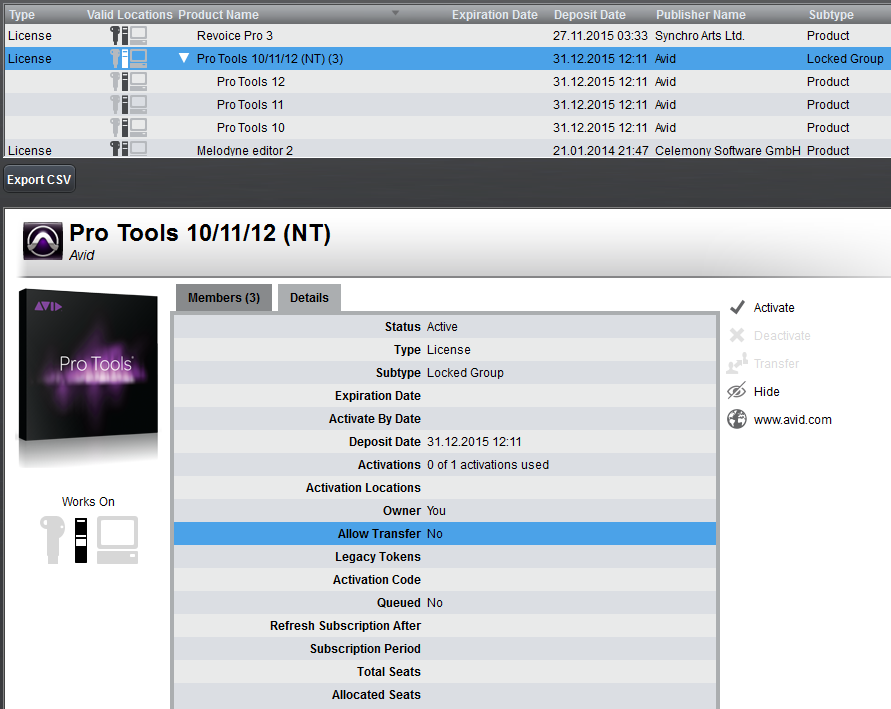This screenshot has width=891, height=709.
Task: Click Deposit Date 31.12.2015 12:11 detail row
Action: click(x=445, y=441)
